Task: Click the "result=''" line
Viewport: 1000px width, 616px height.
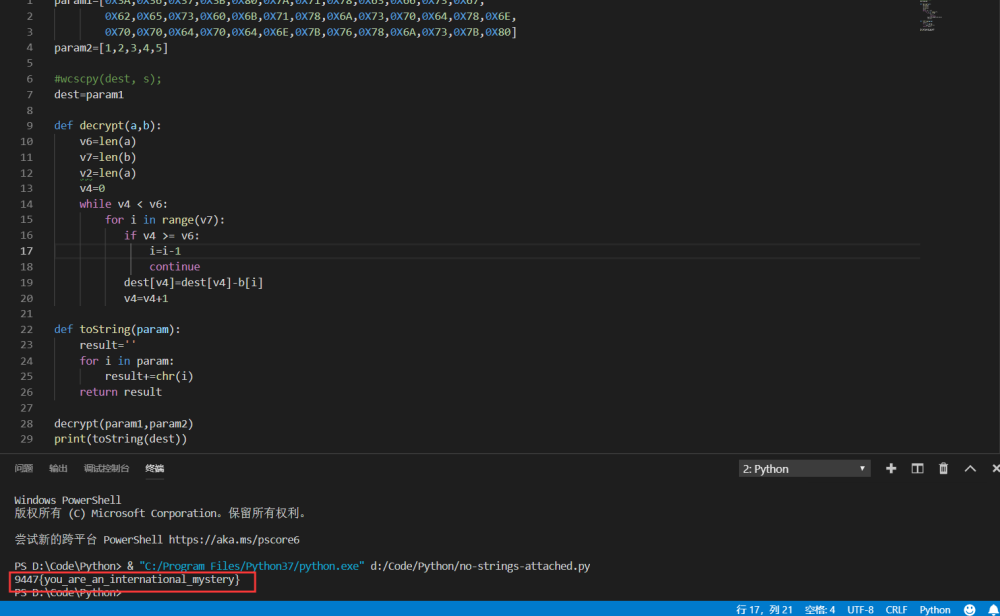Action: click(x=108, y=345)
